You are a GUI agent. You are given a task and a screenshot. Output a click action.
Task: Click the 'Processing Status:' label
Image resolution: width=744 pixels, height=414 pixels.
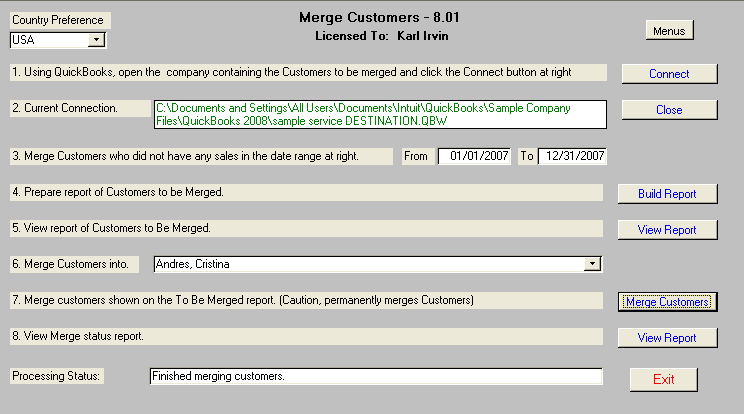click(56, 376)
